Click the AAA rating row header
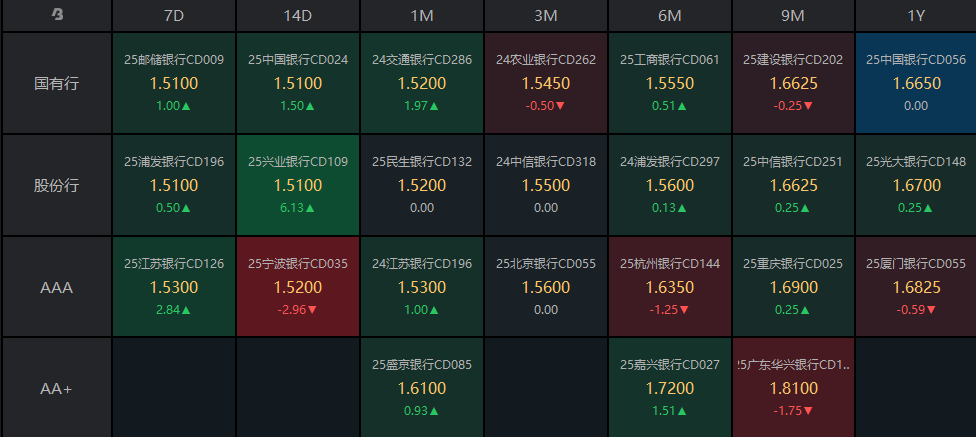The height and width of the screenshot is (437, 976). [x=56, y=287]
